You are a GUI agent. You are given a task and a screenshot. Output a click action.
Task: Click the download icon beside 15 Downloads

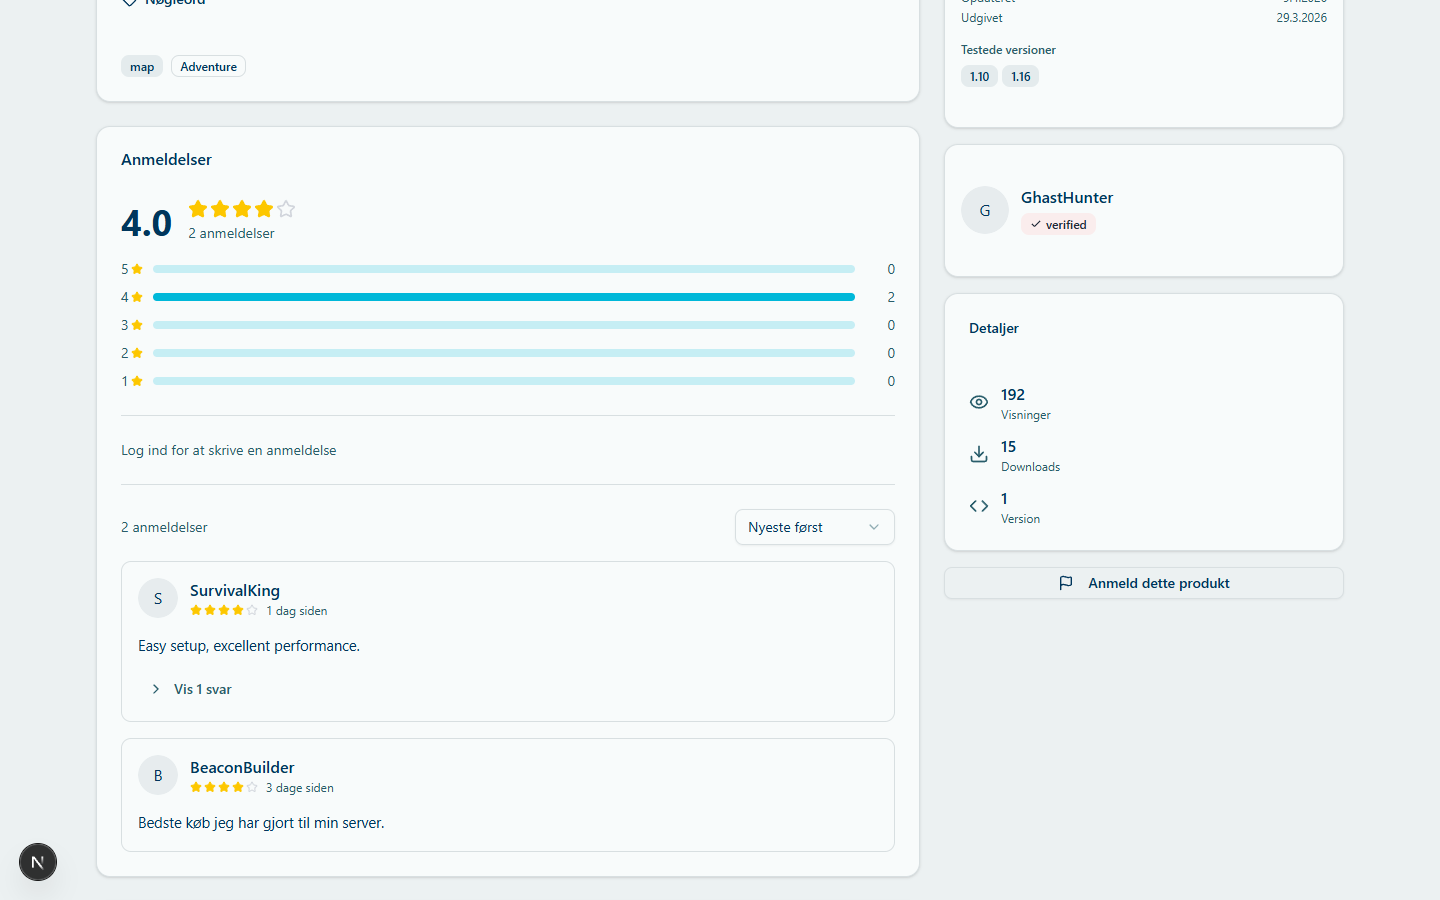pos(979,454)
